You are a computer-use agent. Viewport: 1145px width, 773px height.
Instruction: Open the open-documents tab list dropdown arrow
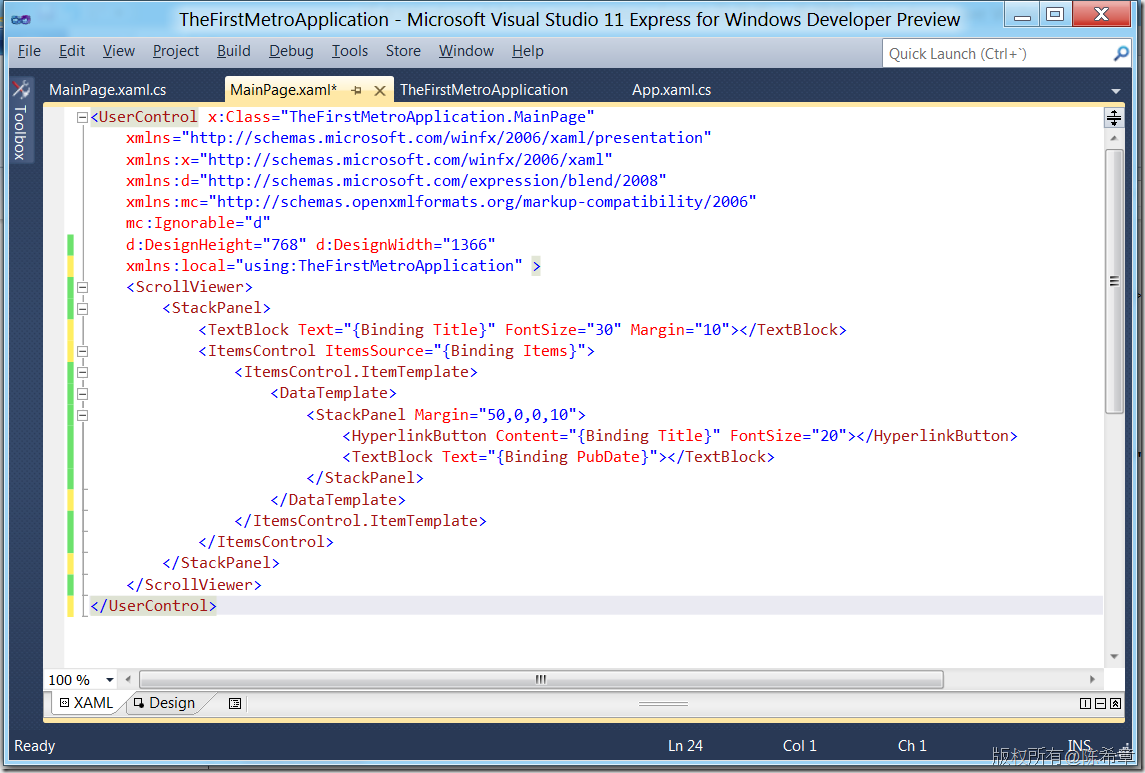pos(1116,91)
